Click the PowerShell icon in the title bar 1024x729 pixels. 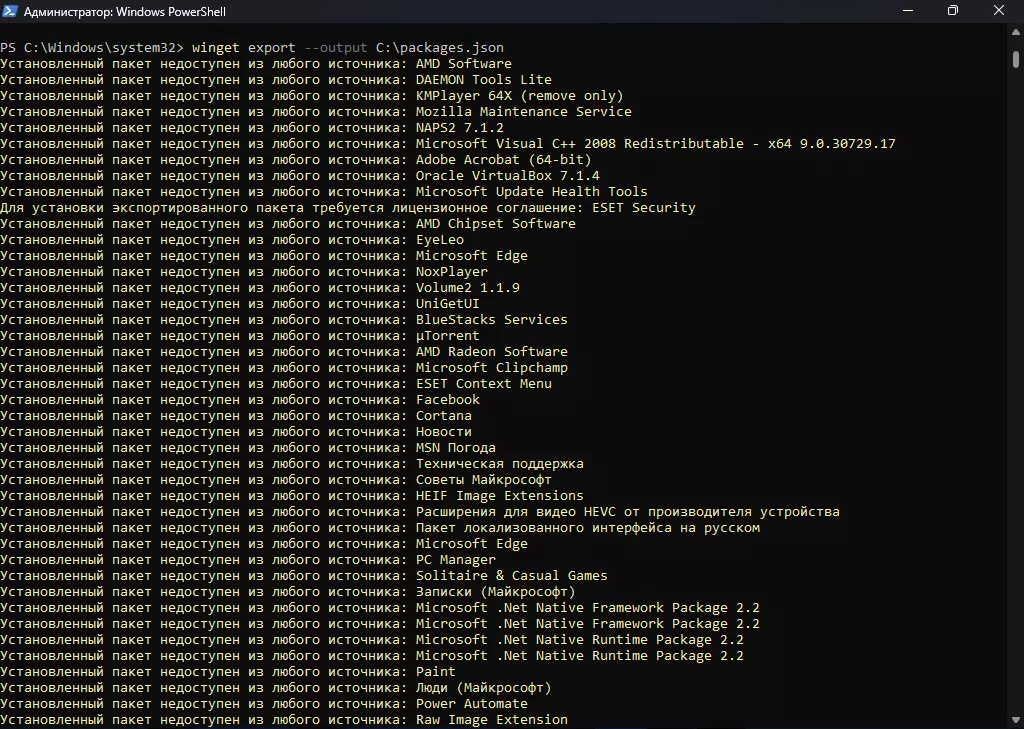(x=10, y=12)
